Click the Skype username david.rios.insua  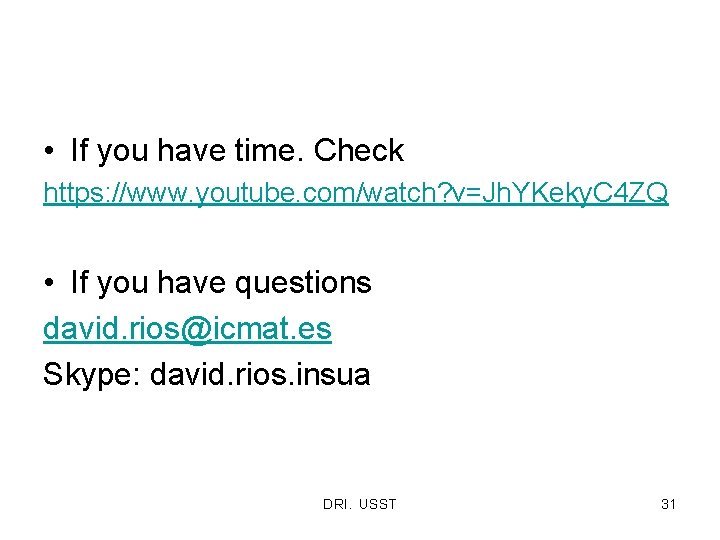pyautogui.click(x=260, y=375)
